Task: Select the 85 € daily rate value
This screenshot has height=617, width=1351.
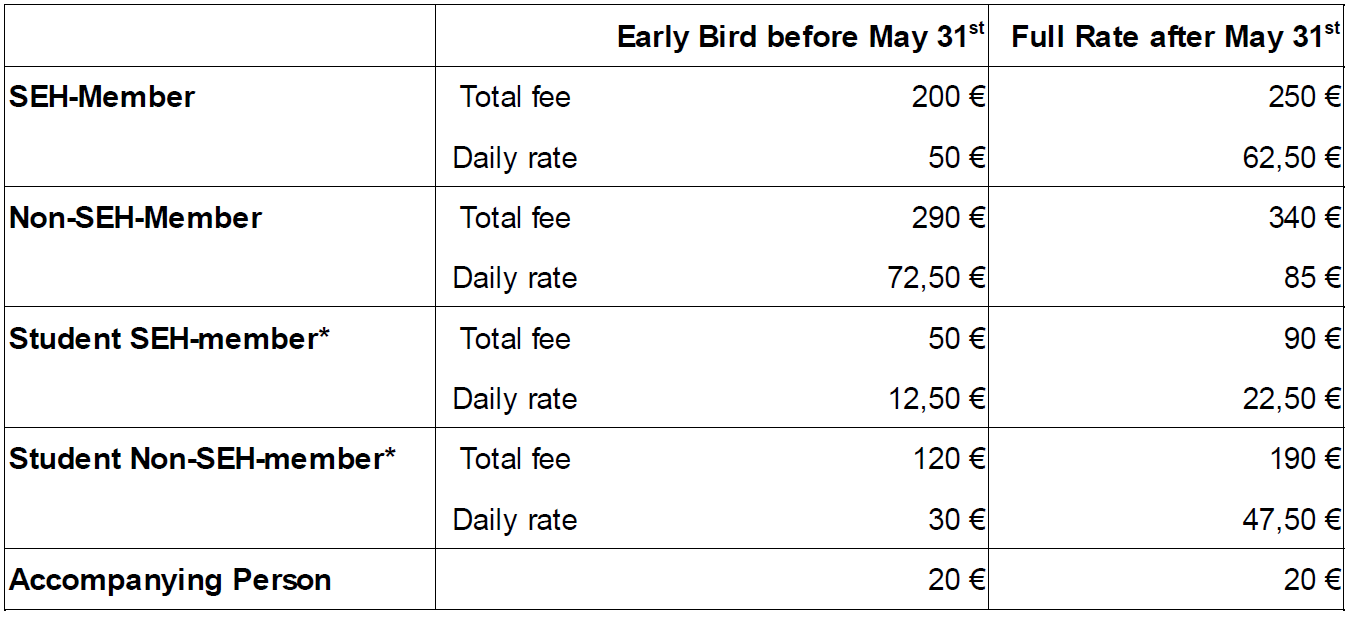Action: pyautogui.click(x=1313, y=278)
